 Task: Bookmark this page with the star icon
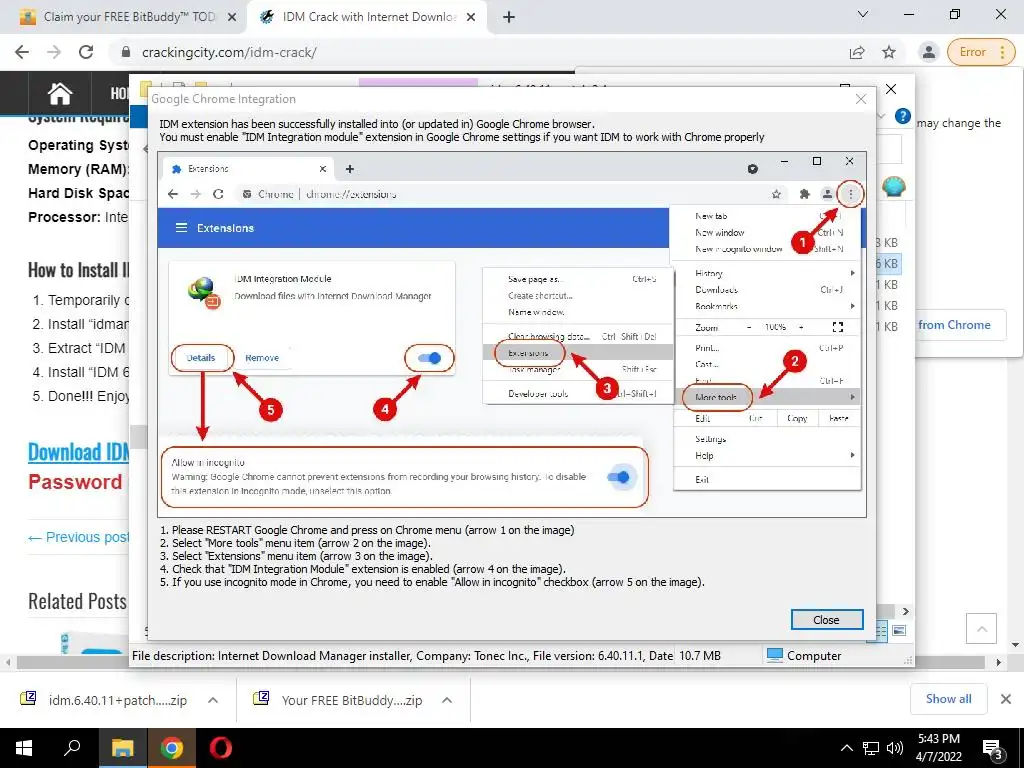889,52
